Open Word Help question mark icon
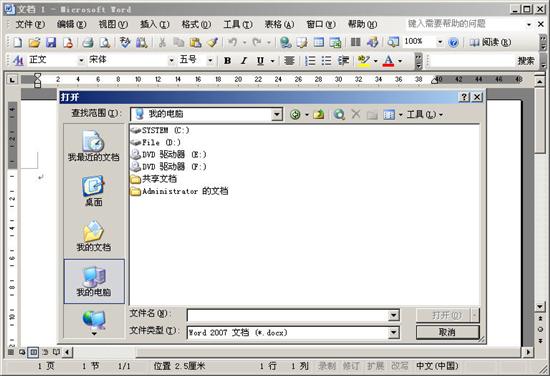Screen dimensions: 550x376 click(453, 42)
